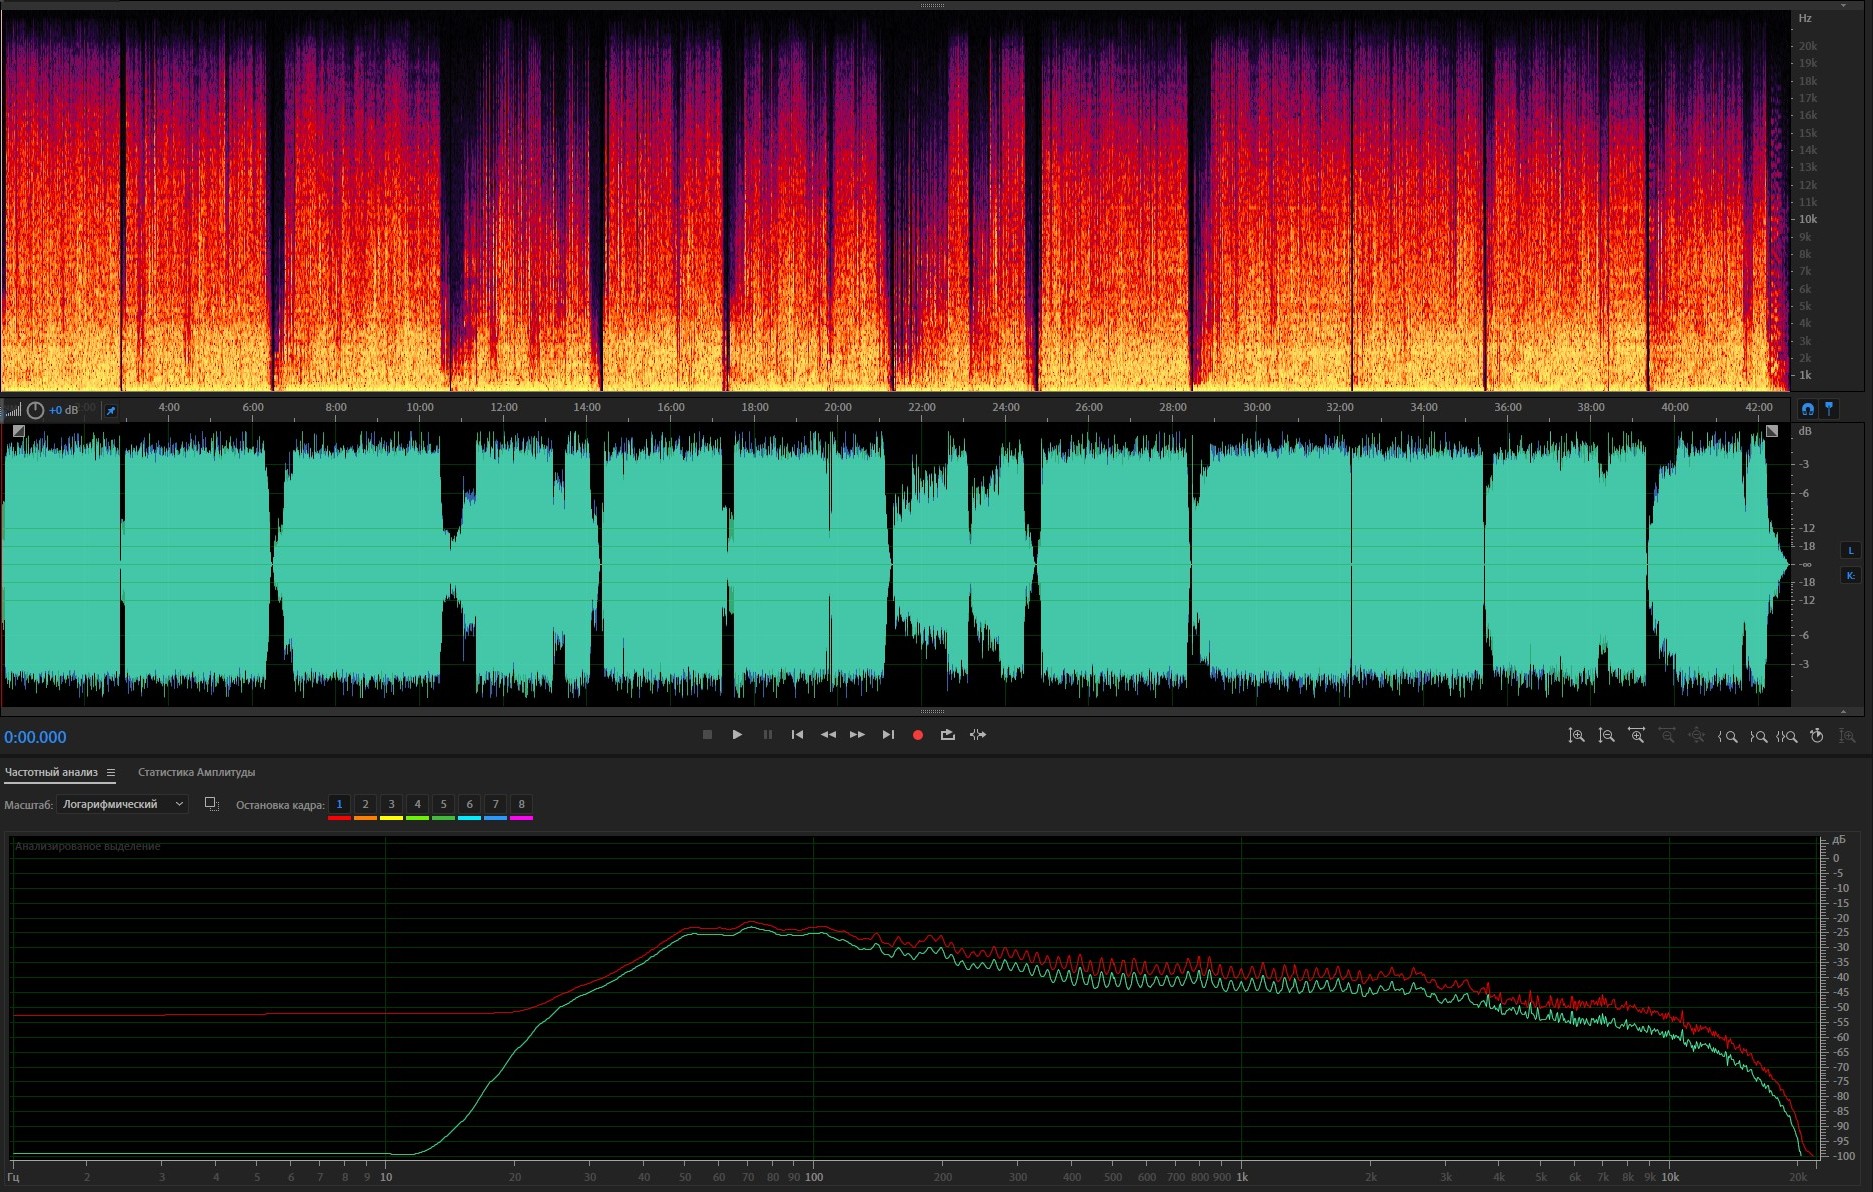Click hold frame 6 button
This screenshot has width=1873, height=1192.
(x=469, y=804)
